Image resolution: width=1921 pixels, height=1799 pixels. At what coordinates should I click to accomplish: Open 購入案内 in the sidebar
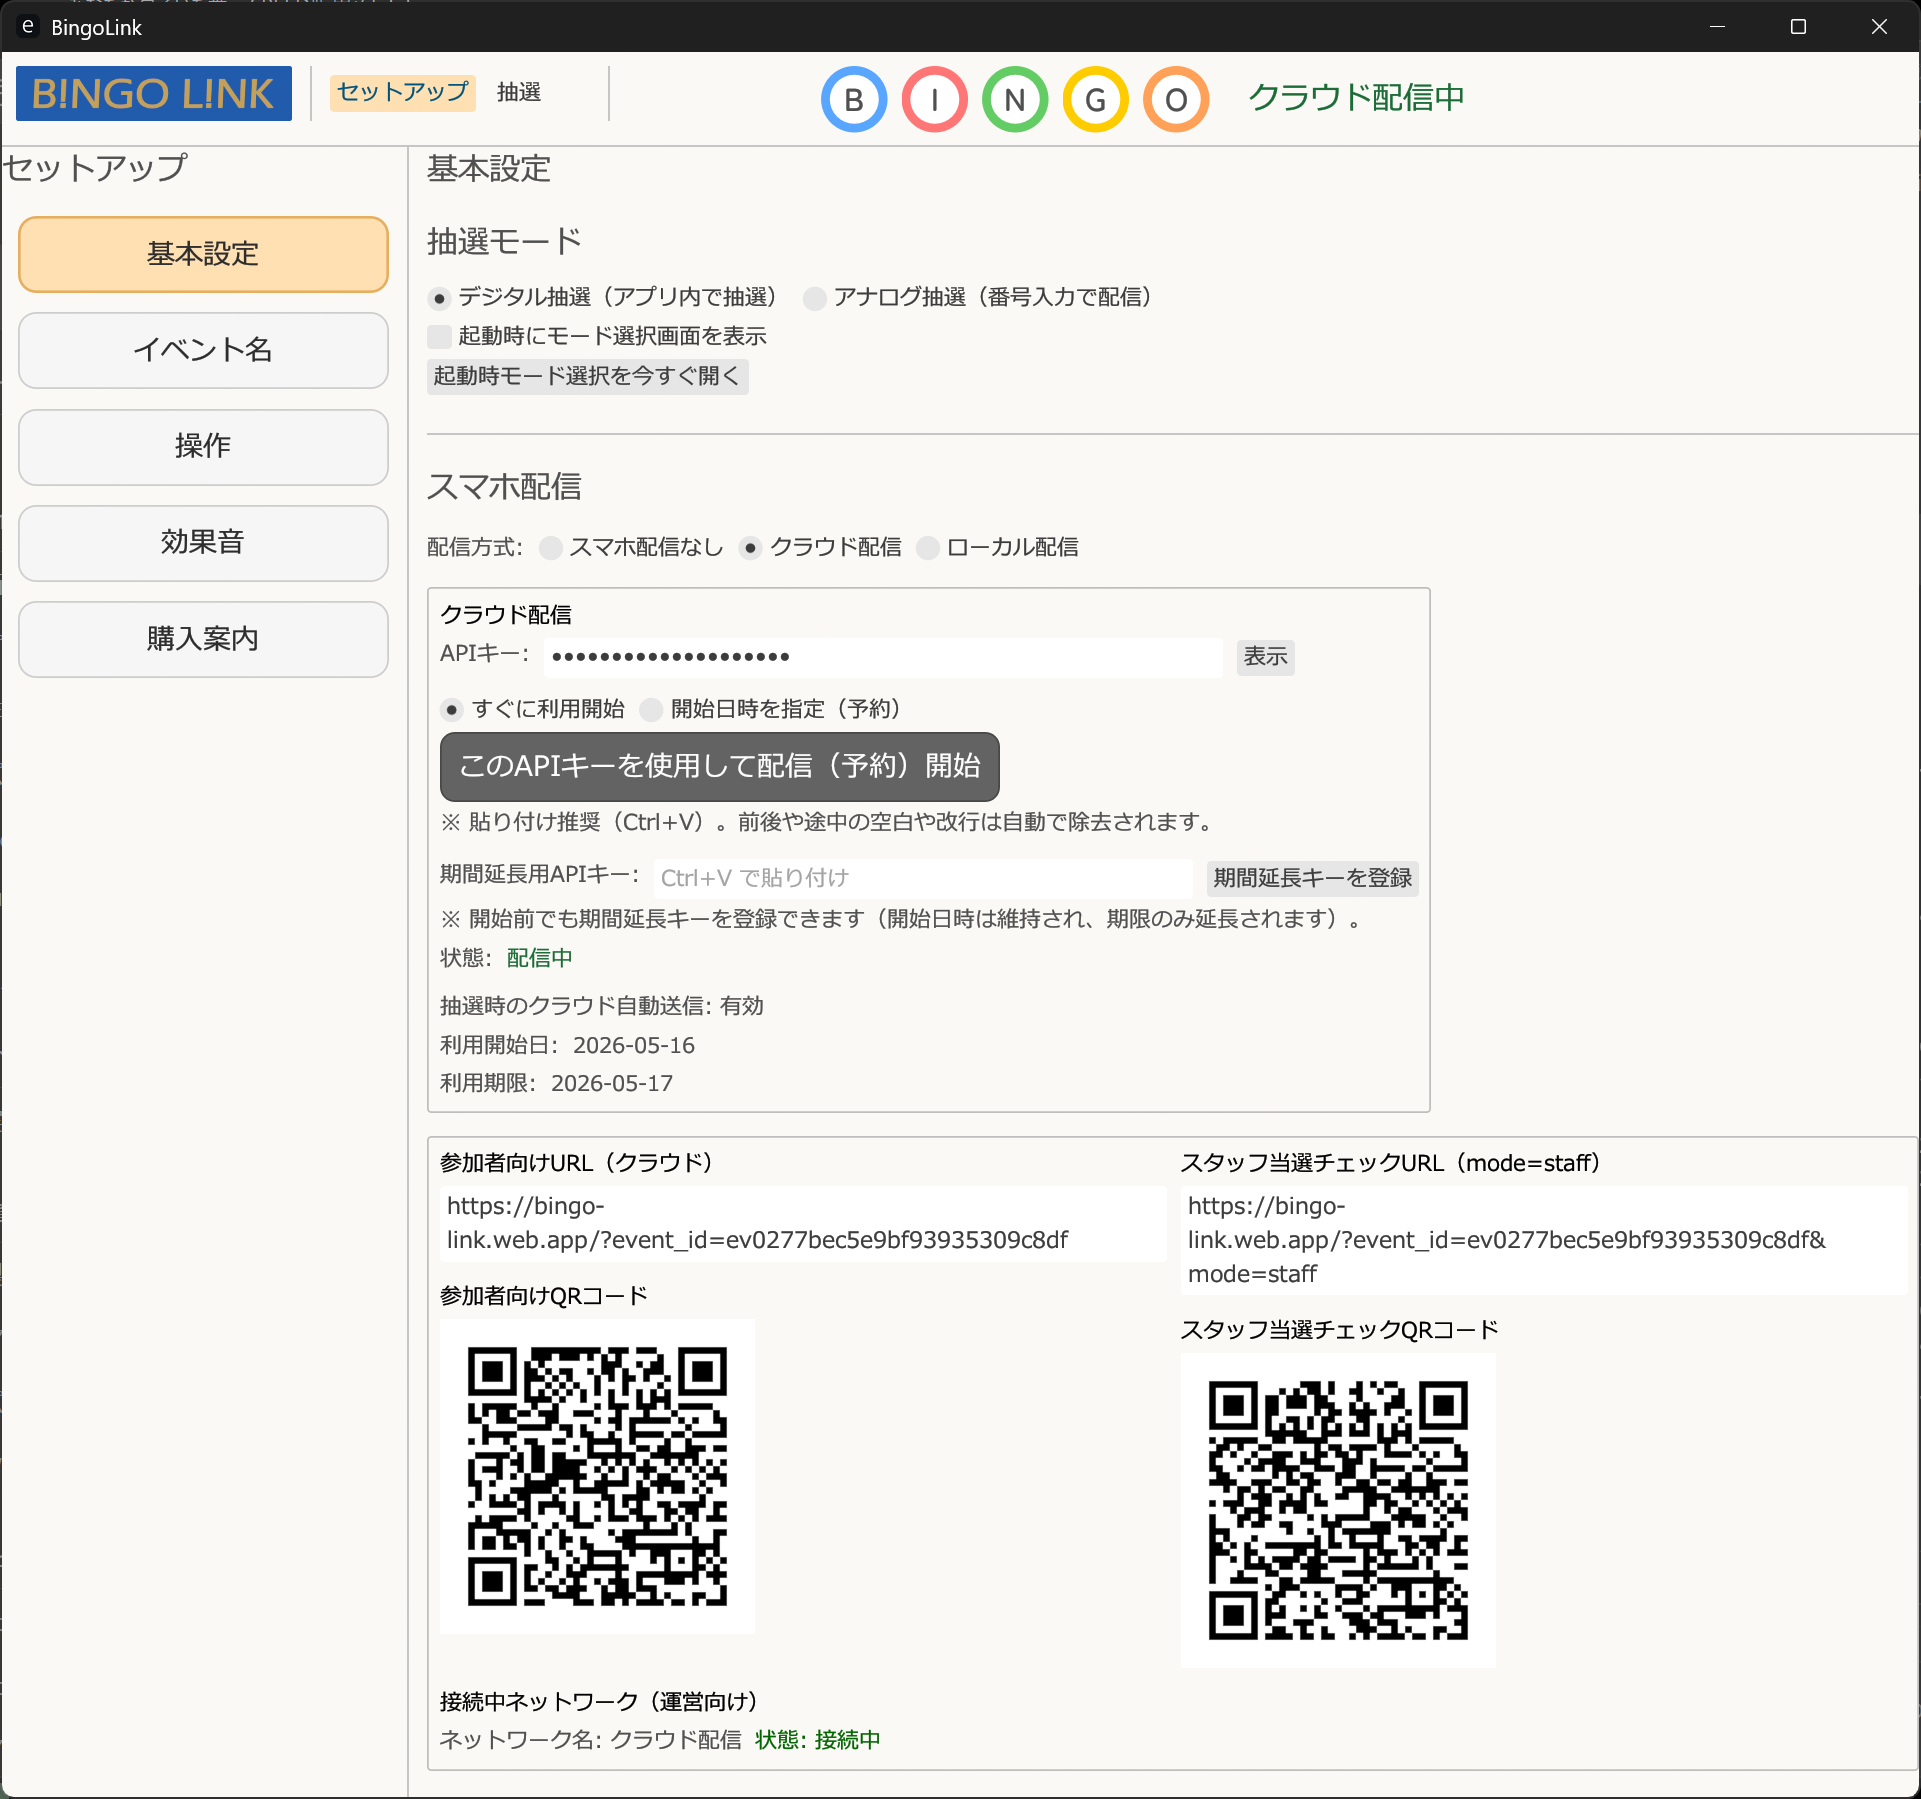click(203, 639)
